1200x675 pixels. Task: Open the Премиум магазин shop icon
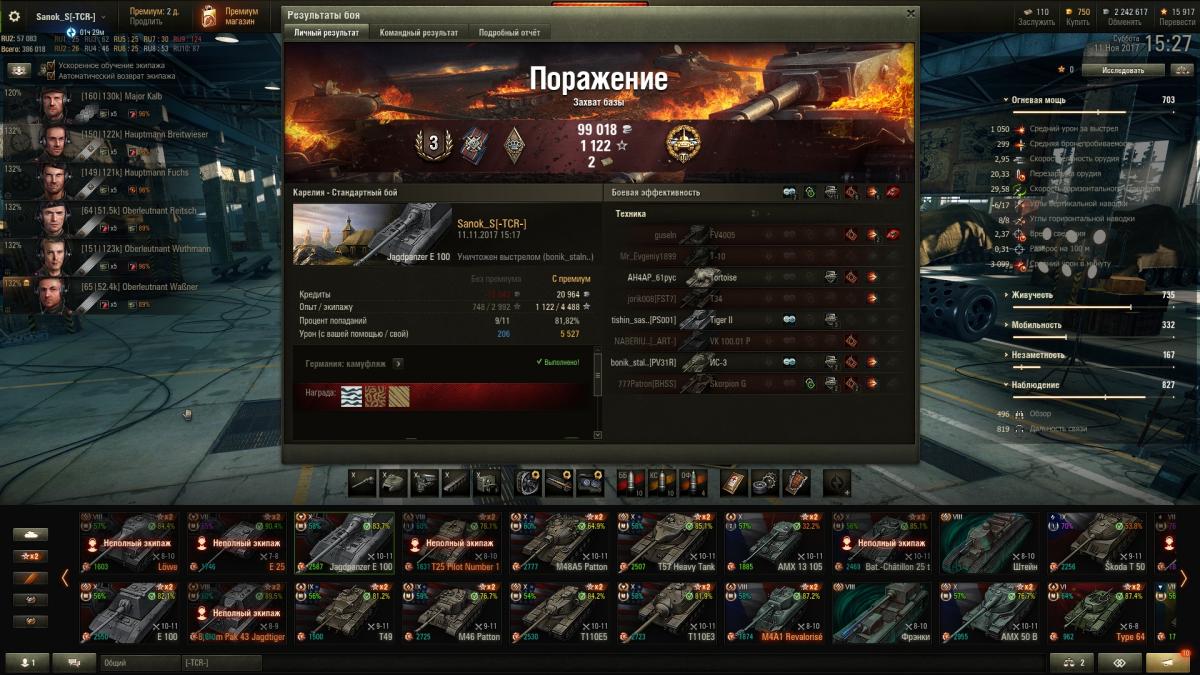(209, 16)
